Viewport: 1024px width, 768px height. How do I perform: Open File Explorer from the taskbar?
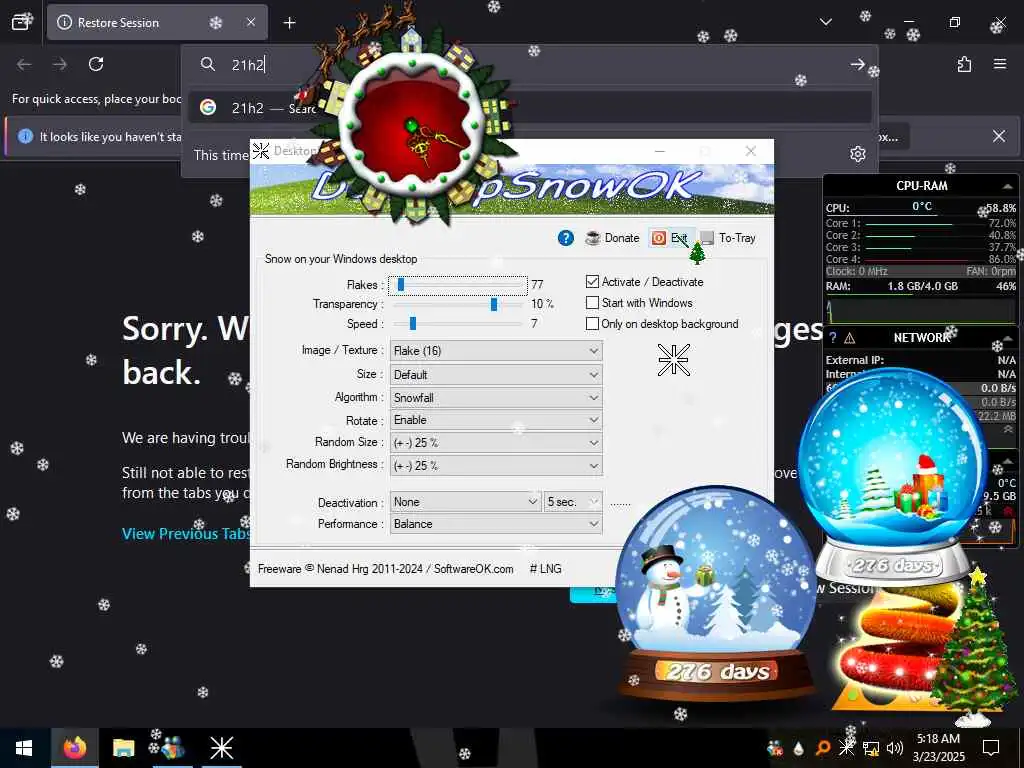[x=123, y=748]
